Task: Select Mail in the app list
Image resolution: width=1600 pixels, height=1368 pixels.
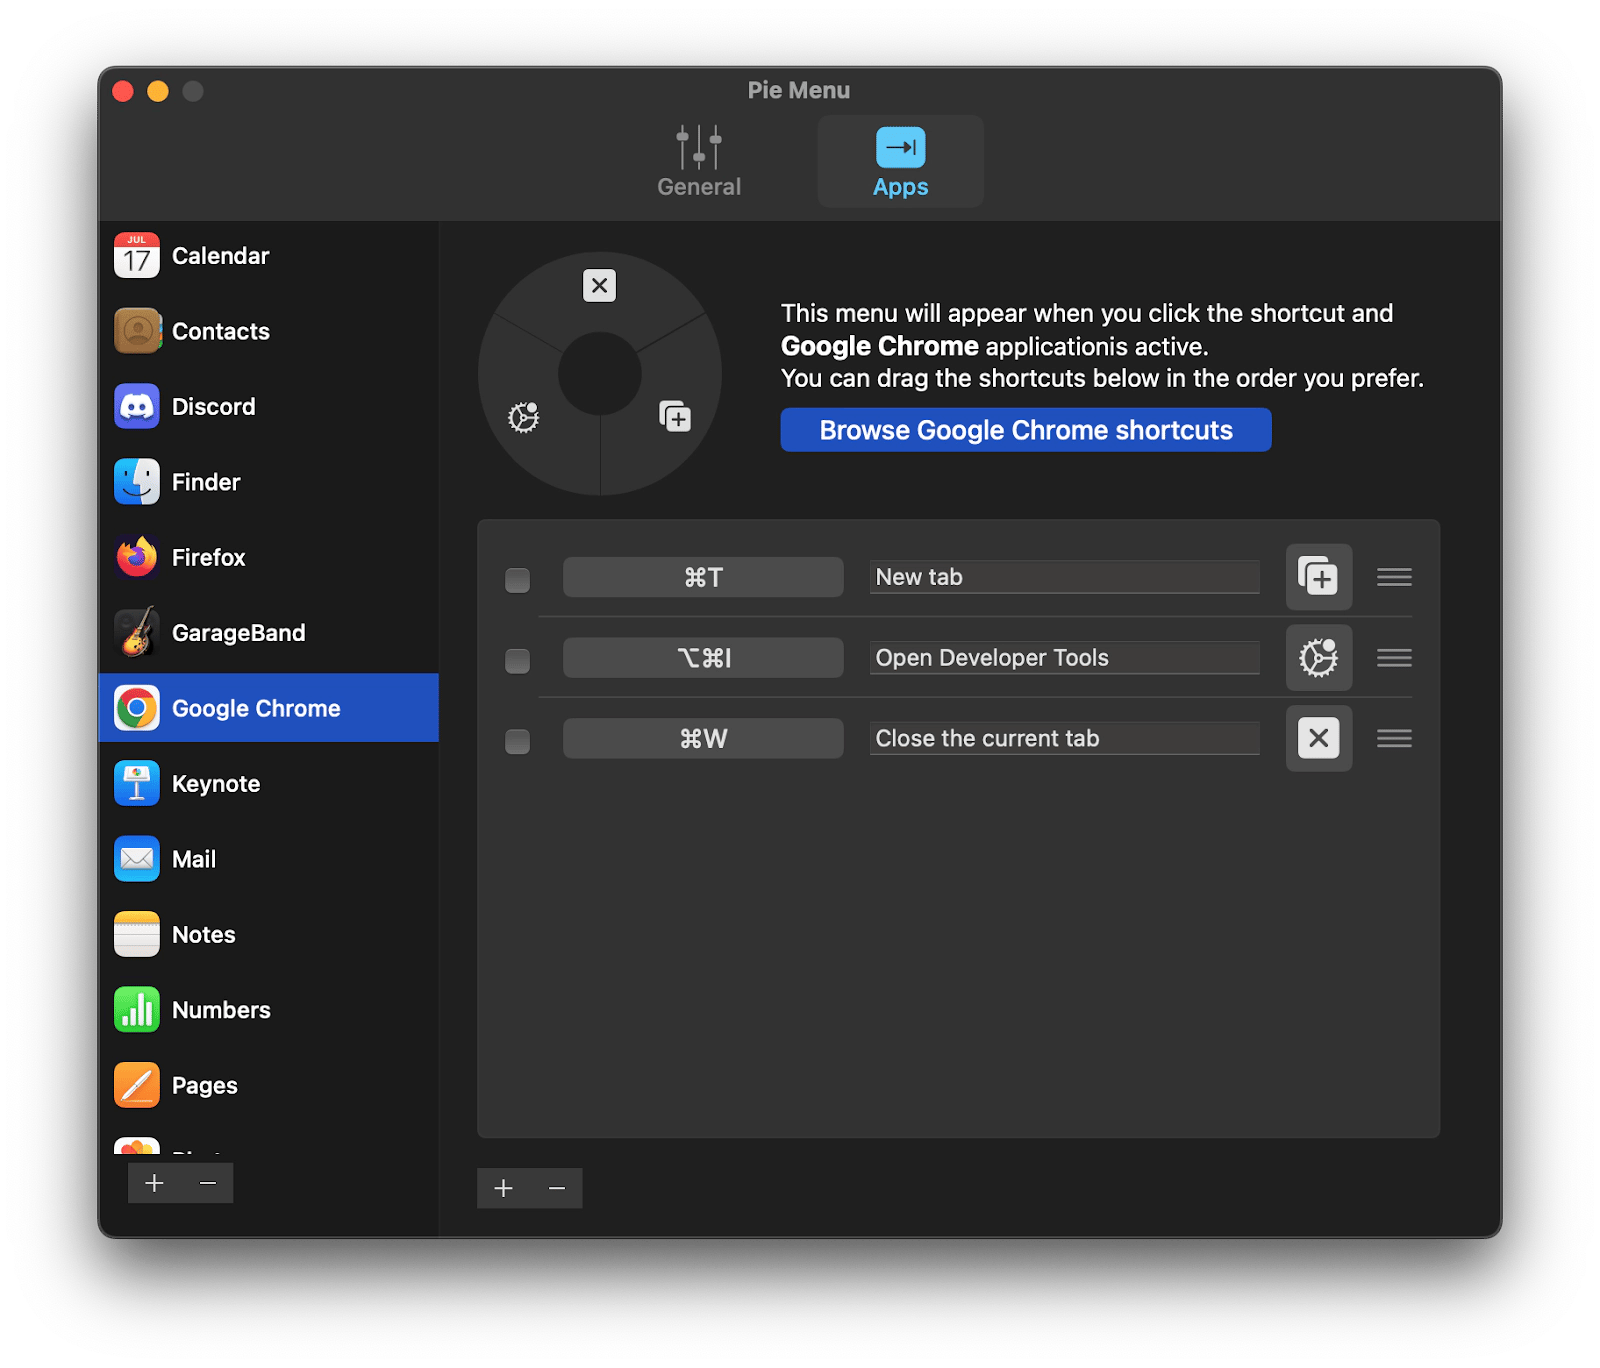Action: (268, 859)
